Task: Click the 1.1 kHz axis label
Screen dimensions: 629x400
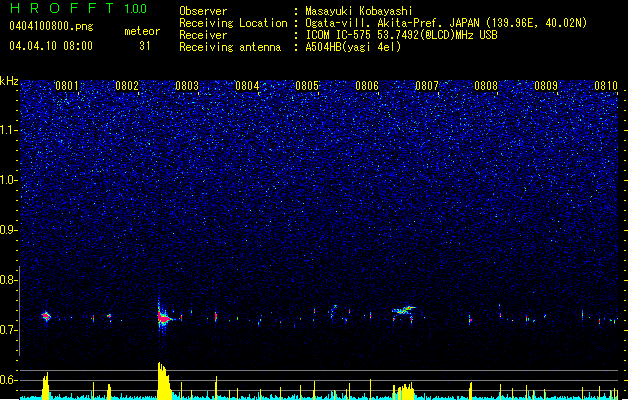Action: pyautogui.click(x=8, y=130)
